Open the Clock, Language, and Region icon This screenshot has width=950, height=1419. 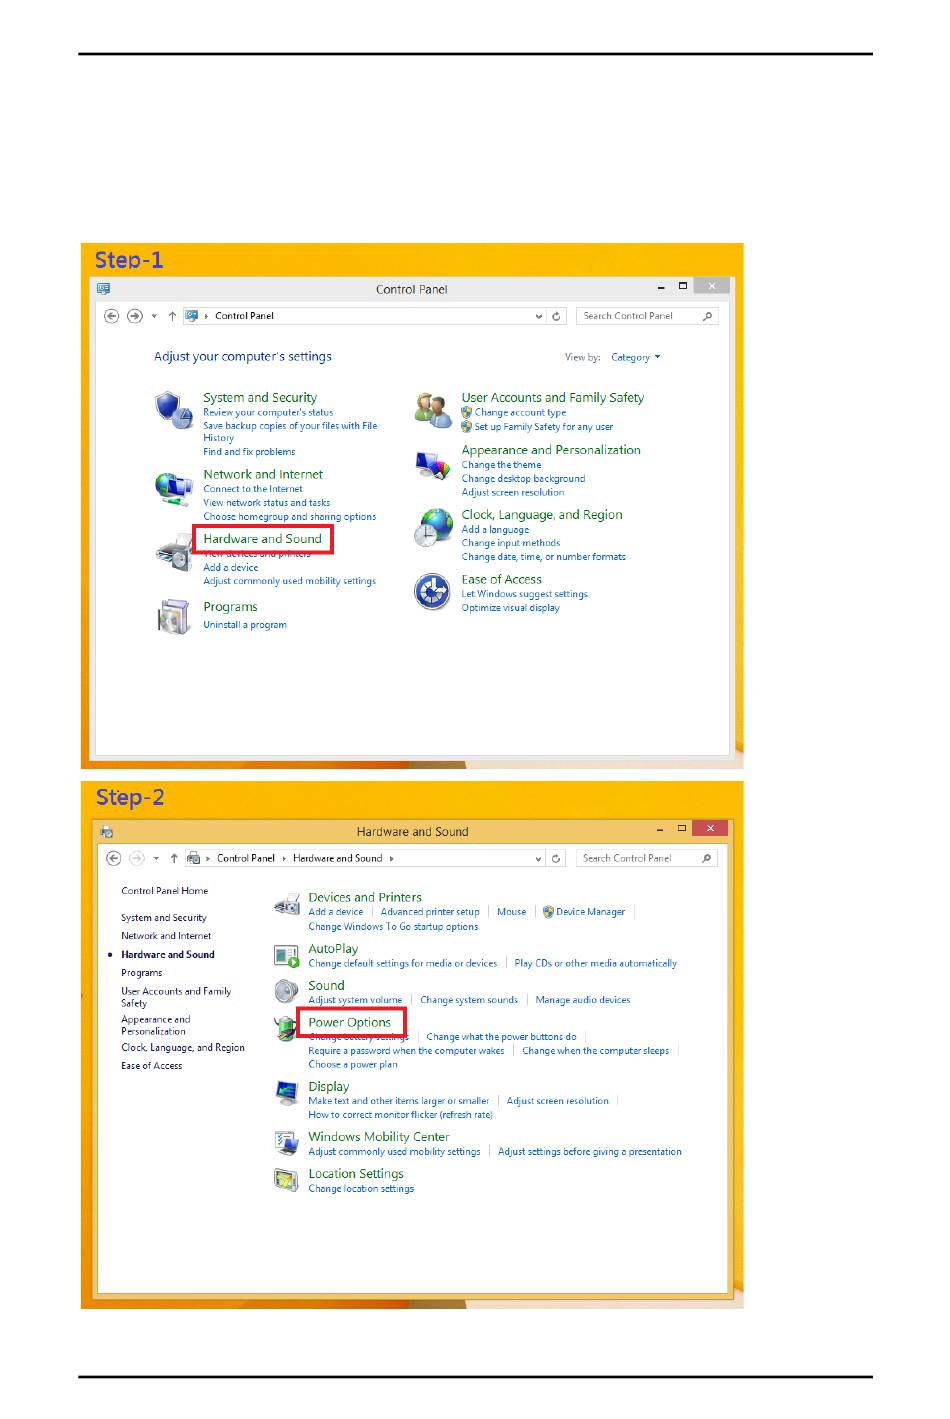click(434, 528)
